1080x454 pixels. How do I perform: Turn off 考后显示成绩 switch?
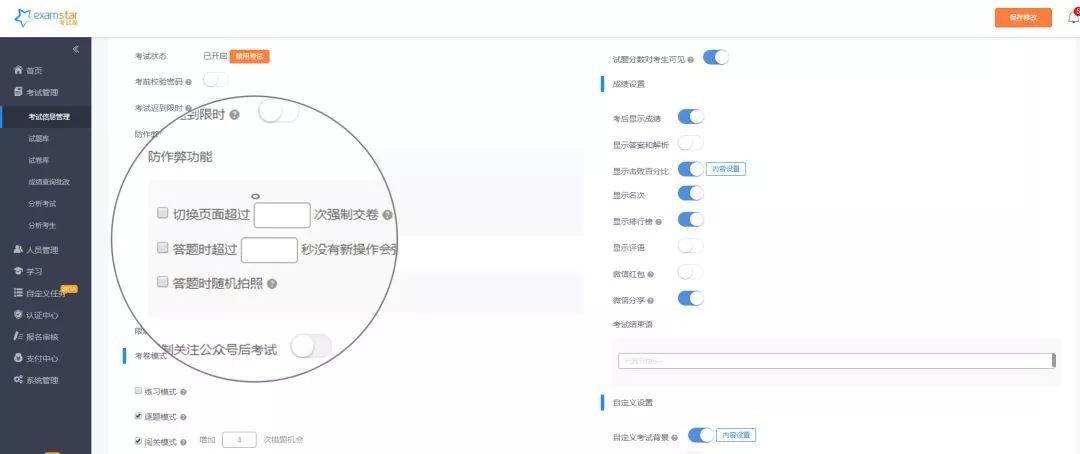pos(691,116)
